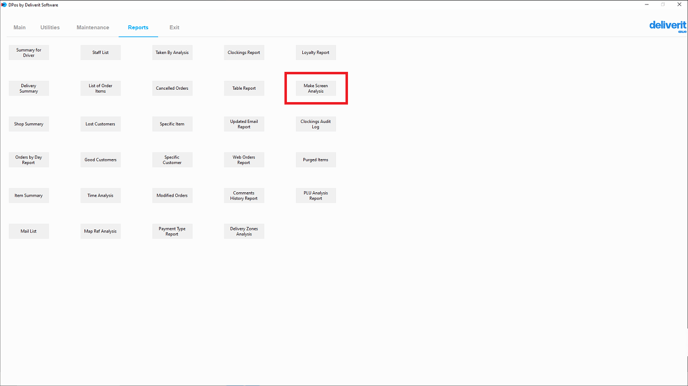688x386 pixels.
Task: Open the Loyalty Report
Action: (315, 53)
